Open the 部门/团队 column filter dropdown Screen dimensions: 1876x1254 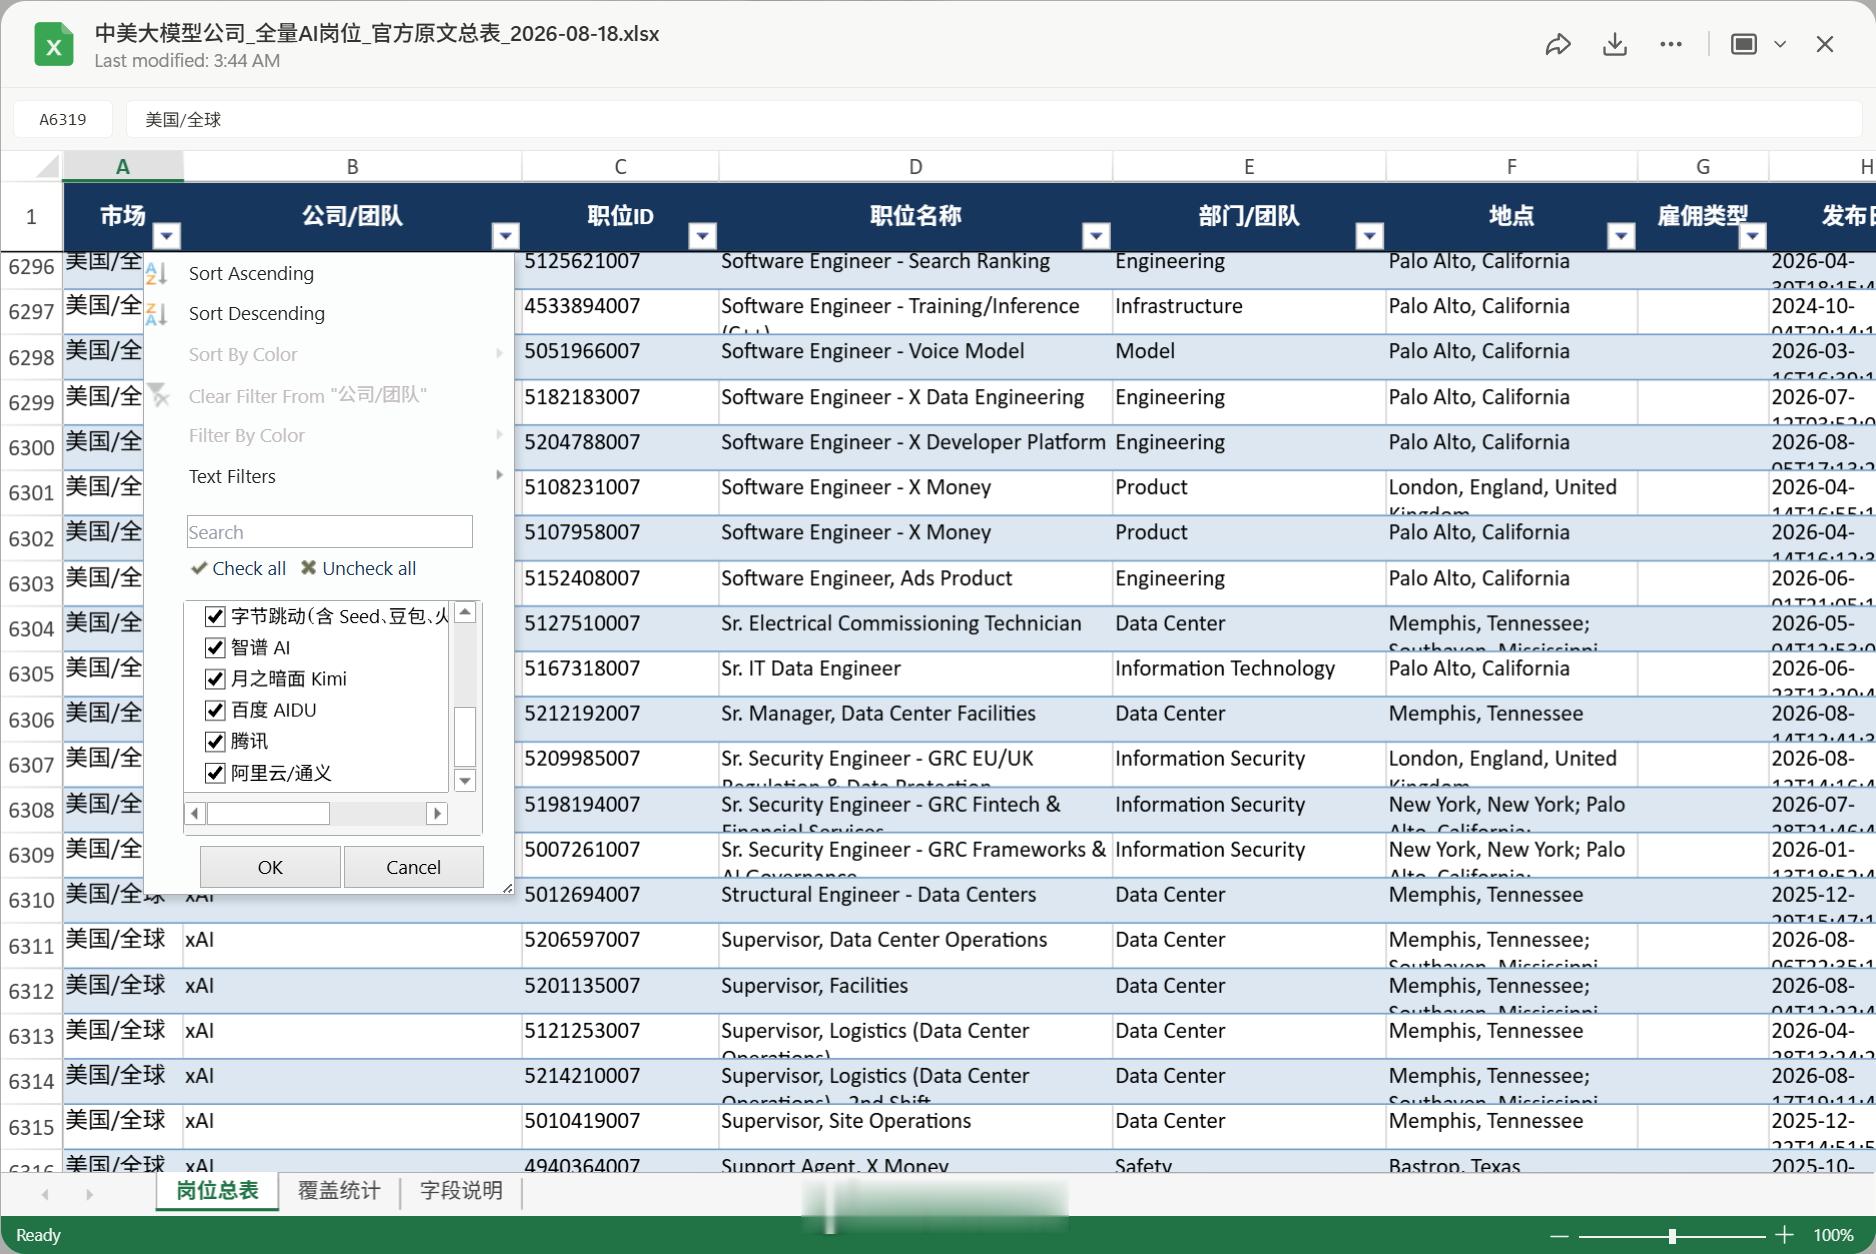(x=1370, y=236)
